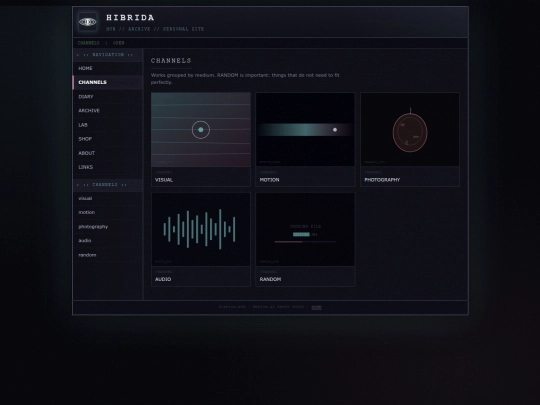Click the CHANNELS breadcrumb in the status strip
Viewport: 540px width, 405px height.
pos(89,43)
